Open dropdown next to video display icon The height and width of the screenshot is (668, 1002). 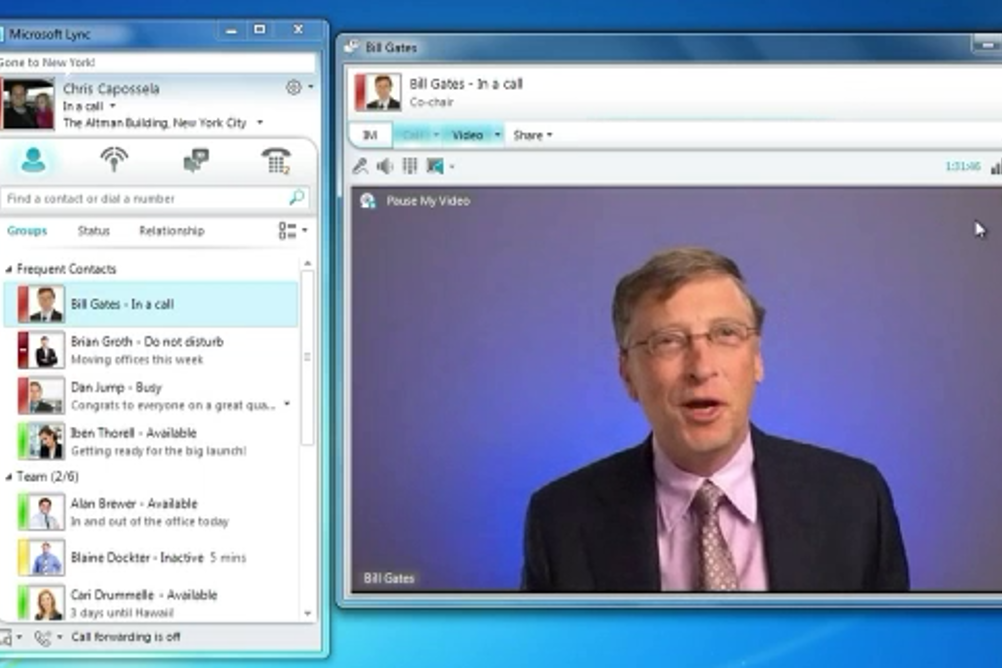pyautogui.click(x=452, y=167)
